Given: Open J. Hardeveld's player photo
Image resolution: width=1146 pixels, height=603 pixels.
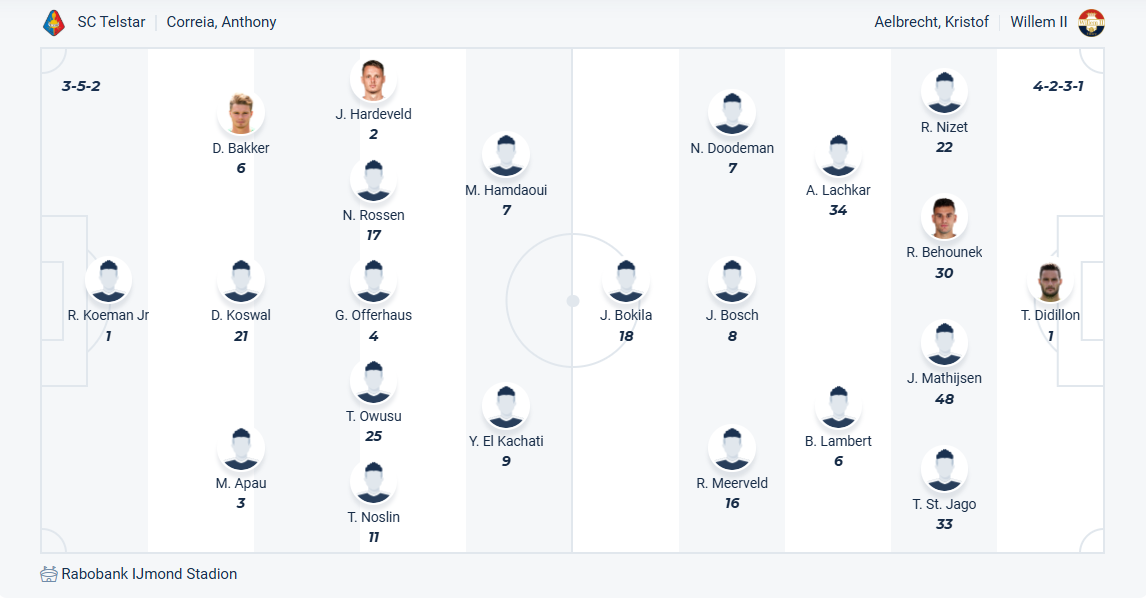Looking at the screenshot, I should point(373,81).
